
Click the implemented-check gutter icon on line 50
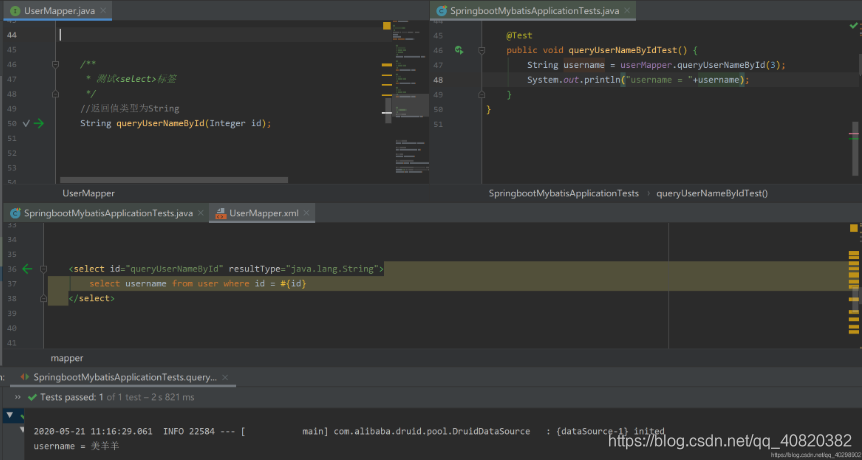25,124
